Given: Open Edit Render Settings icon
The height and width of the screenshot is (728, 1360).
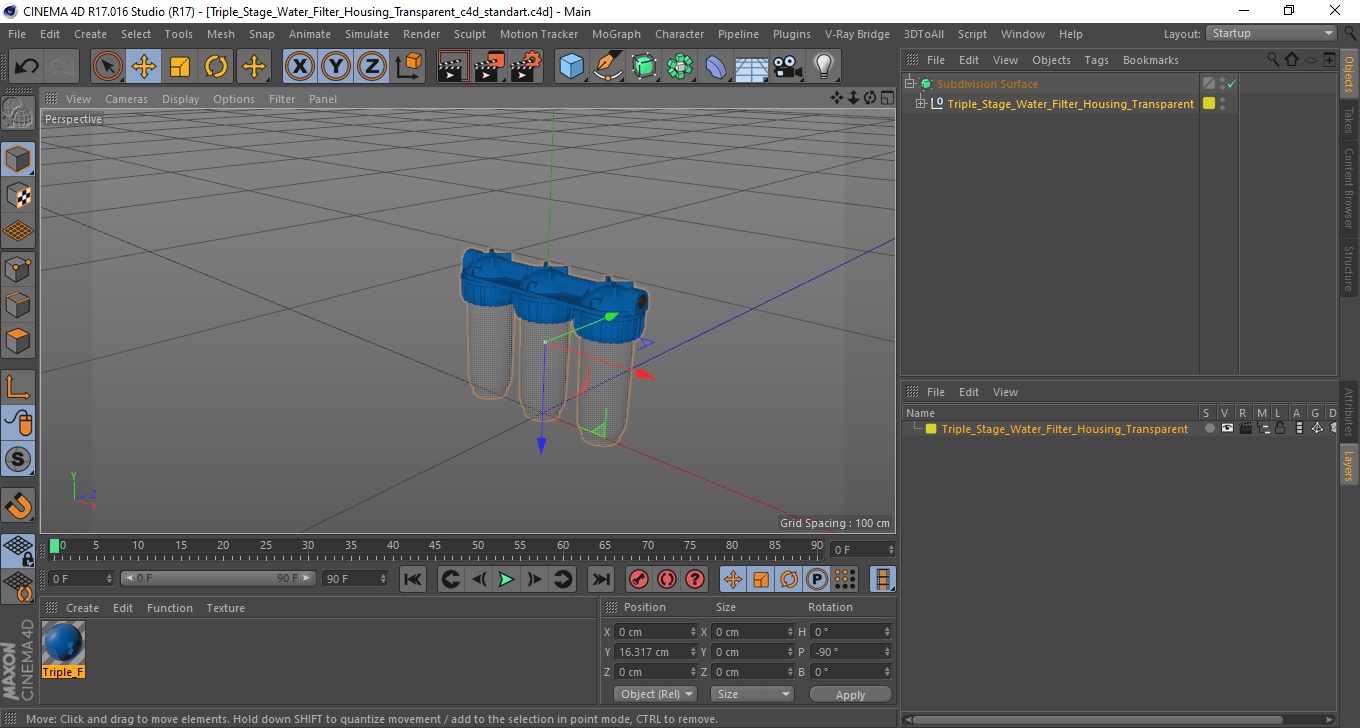Looking at the screenshot, I should 526,67.
